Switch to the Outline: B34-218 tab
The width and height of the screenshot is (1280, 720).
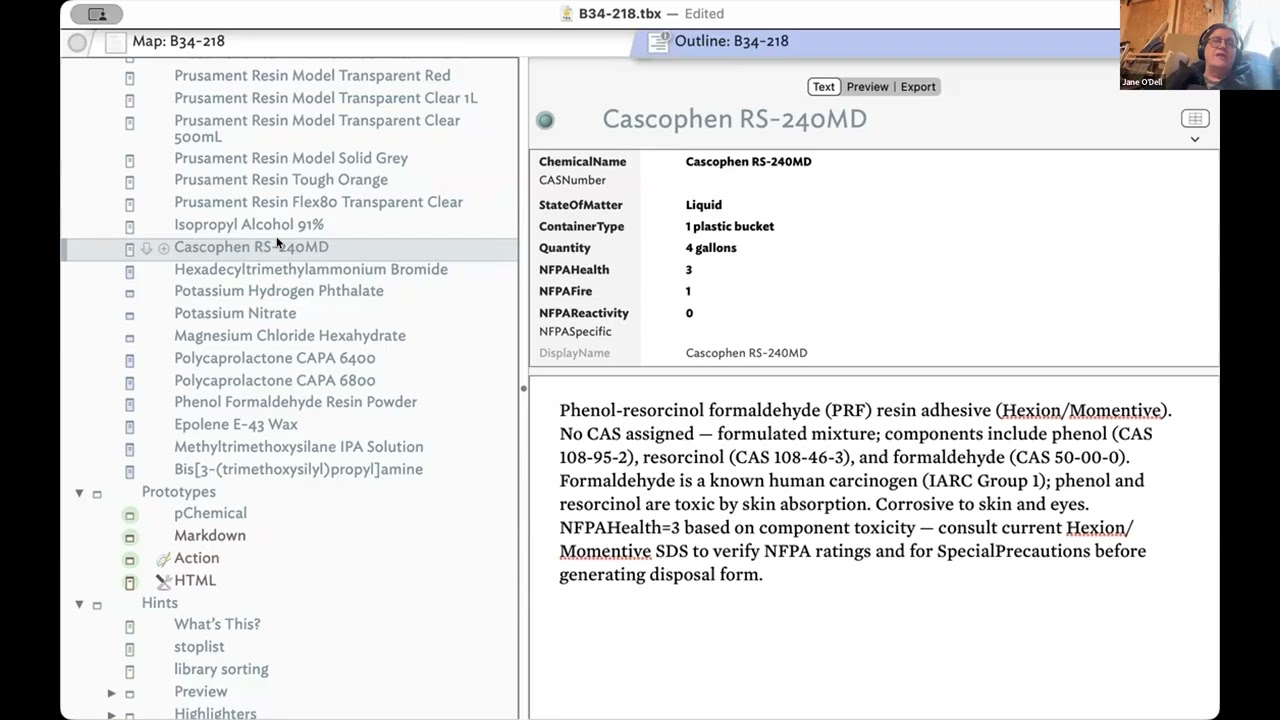[731, 41]
